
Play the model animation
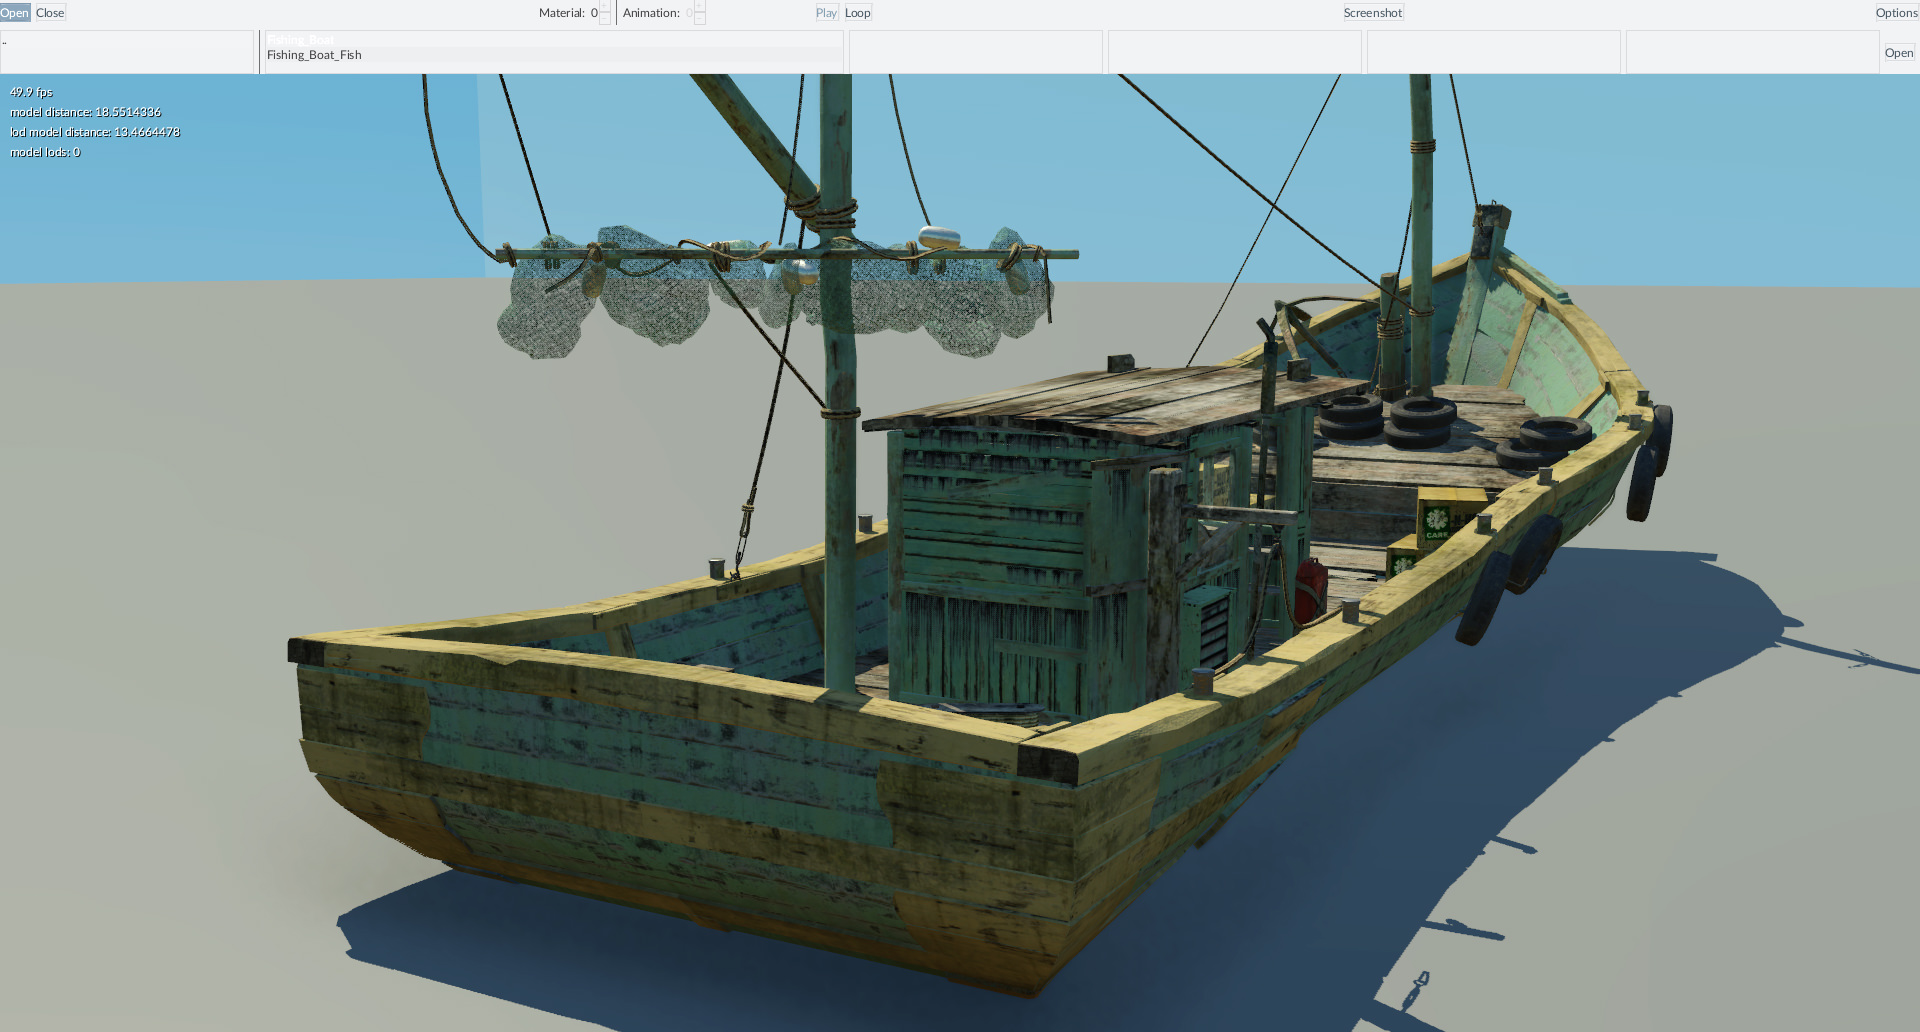(826, 13)
